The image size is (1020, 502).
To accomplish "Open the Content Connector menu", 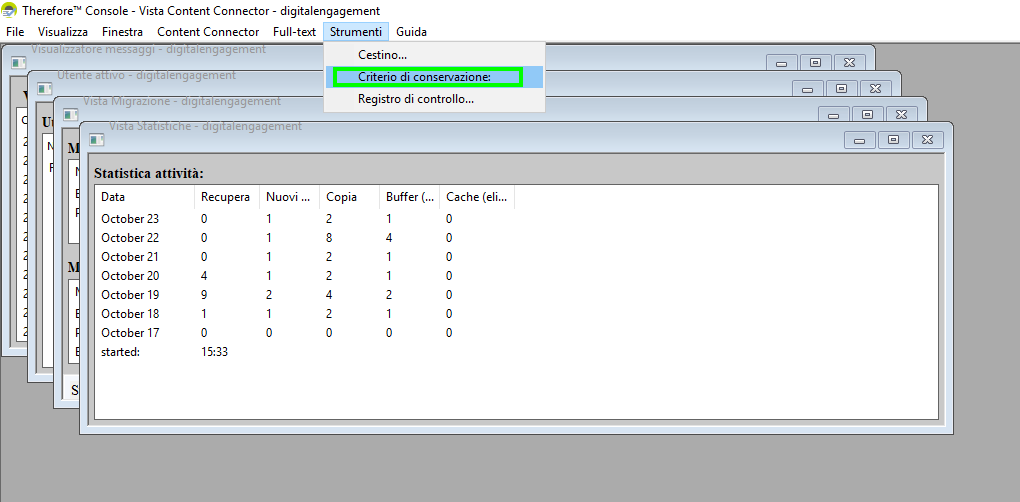I will pos(208,32).
